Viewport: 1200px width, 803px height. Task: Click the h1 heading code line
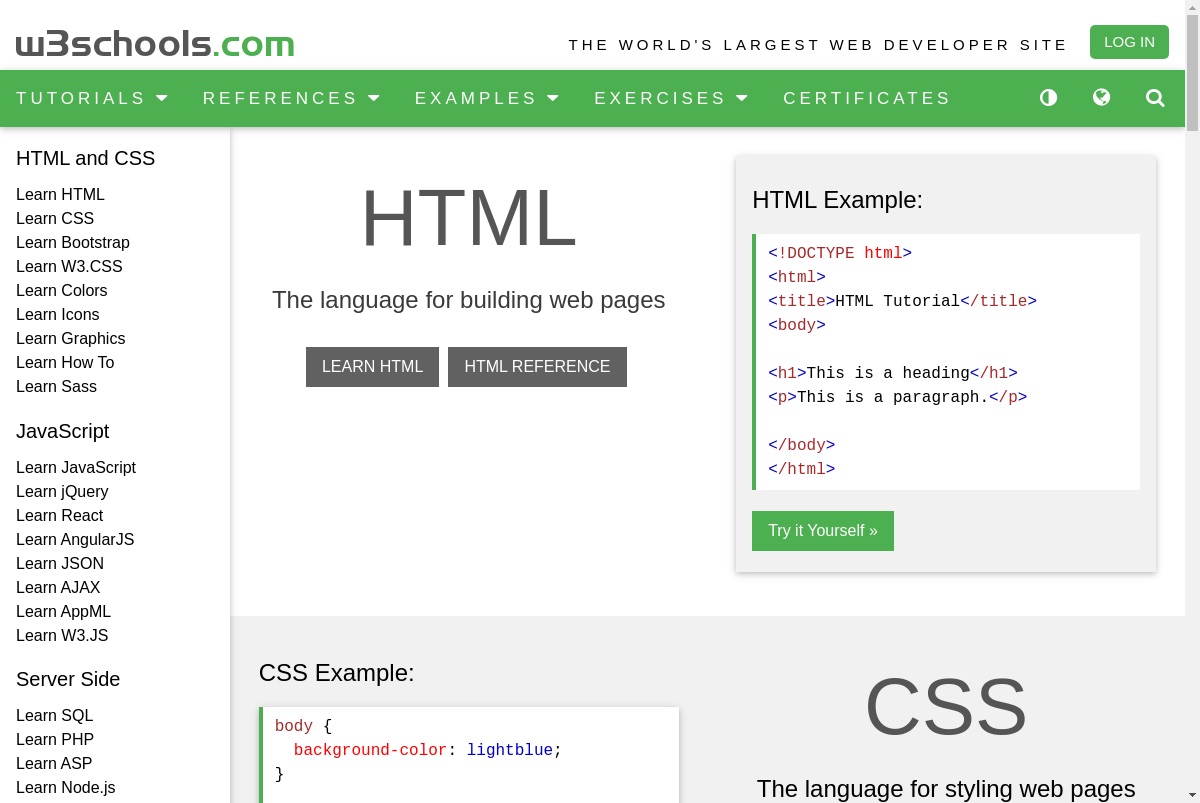pyautogui.click(x=893, y=374)
